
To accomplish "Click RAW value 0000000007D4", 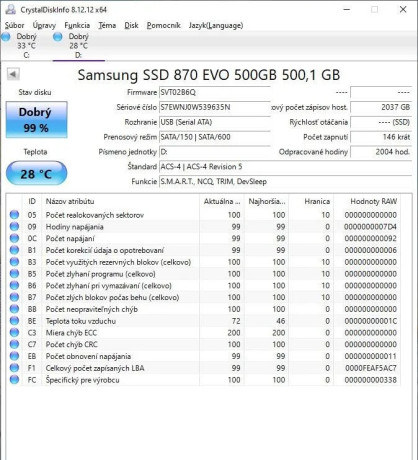I will click(x=370, y=227).
